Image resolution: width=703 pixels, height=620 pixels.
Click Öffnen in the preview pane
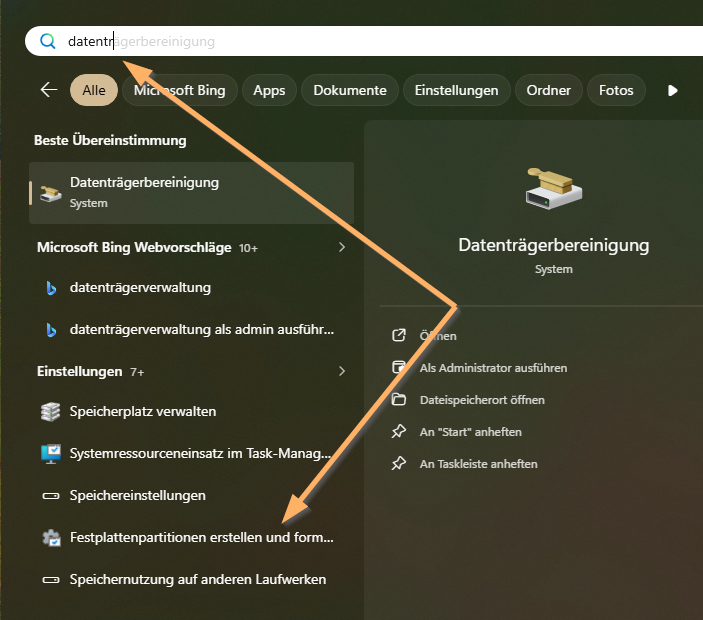tap(438, 336)
